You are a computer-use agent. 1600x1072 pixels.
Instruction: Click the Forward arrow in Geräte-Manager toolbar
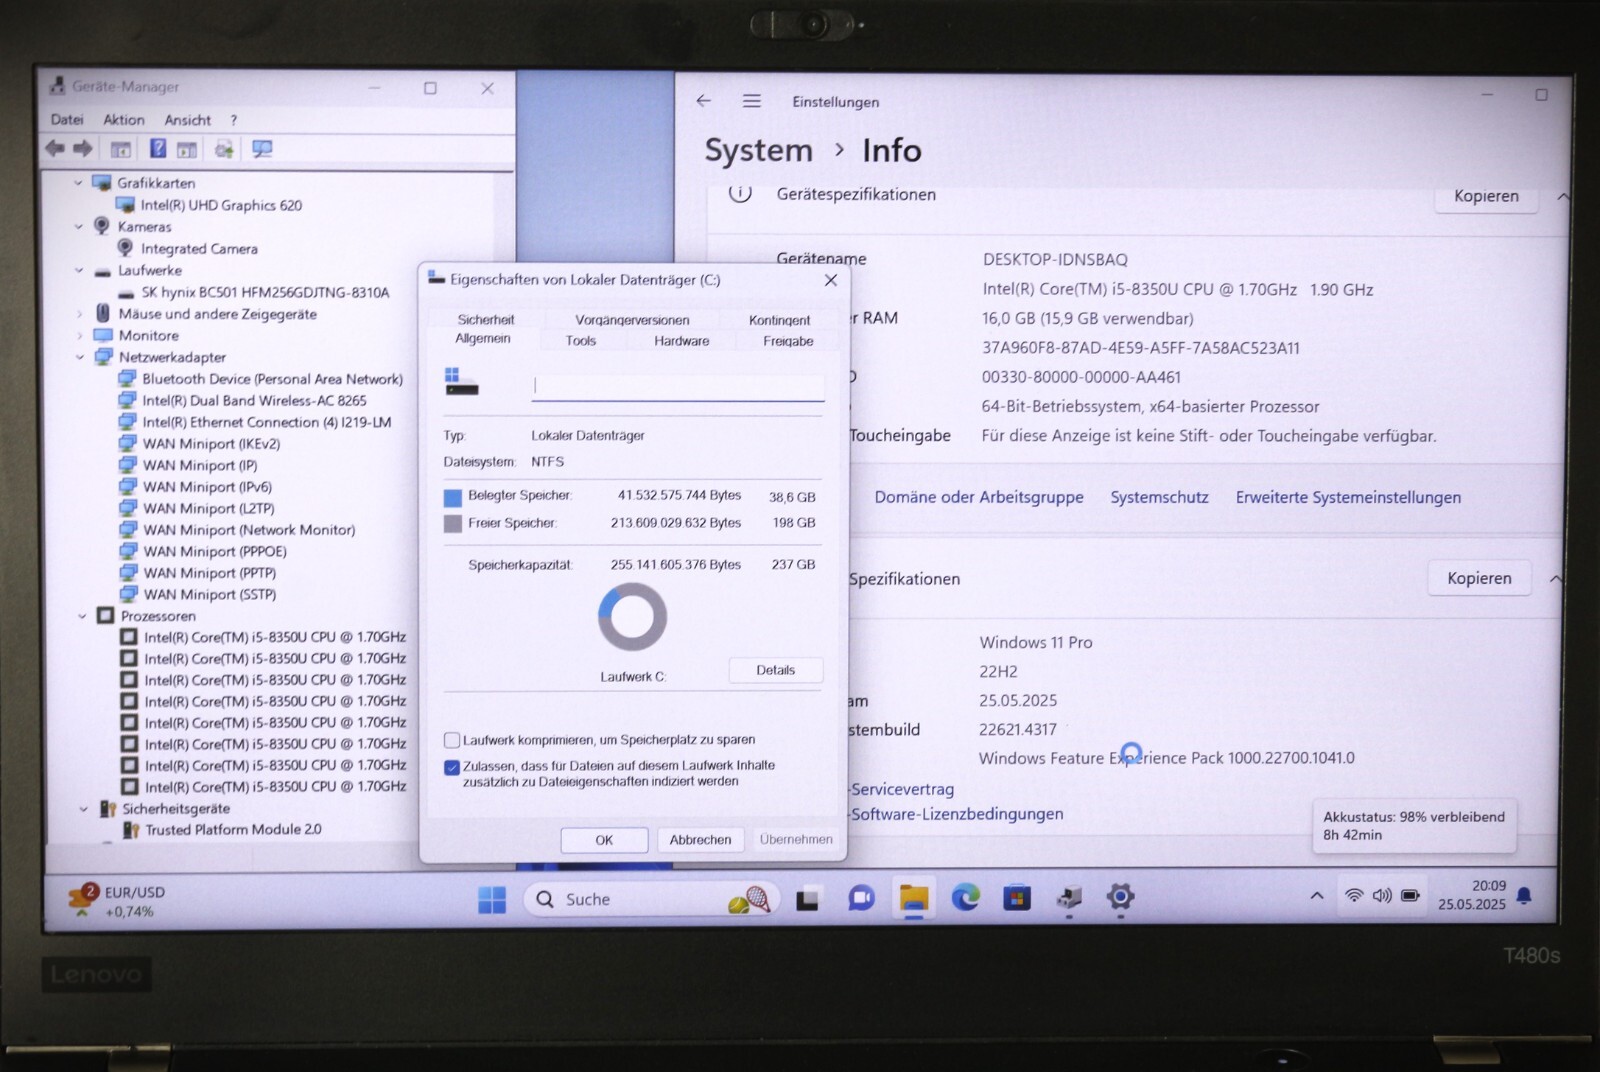click(x=83, y=149)
